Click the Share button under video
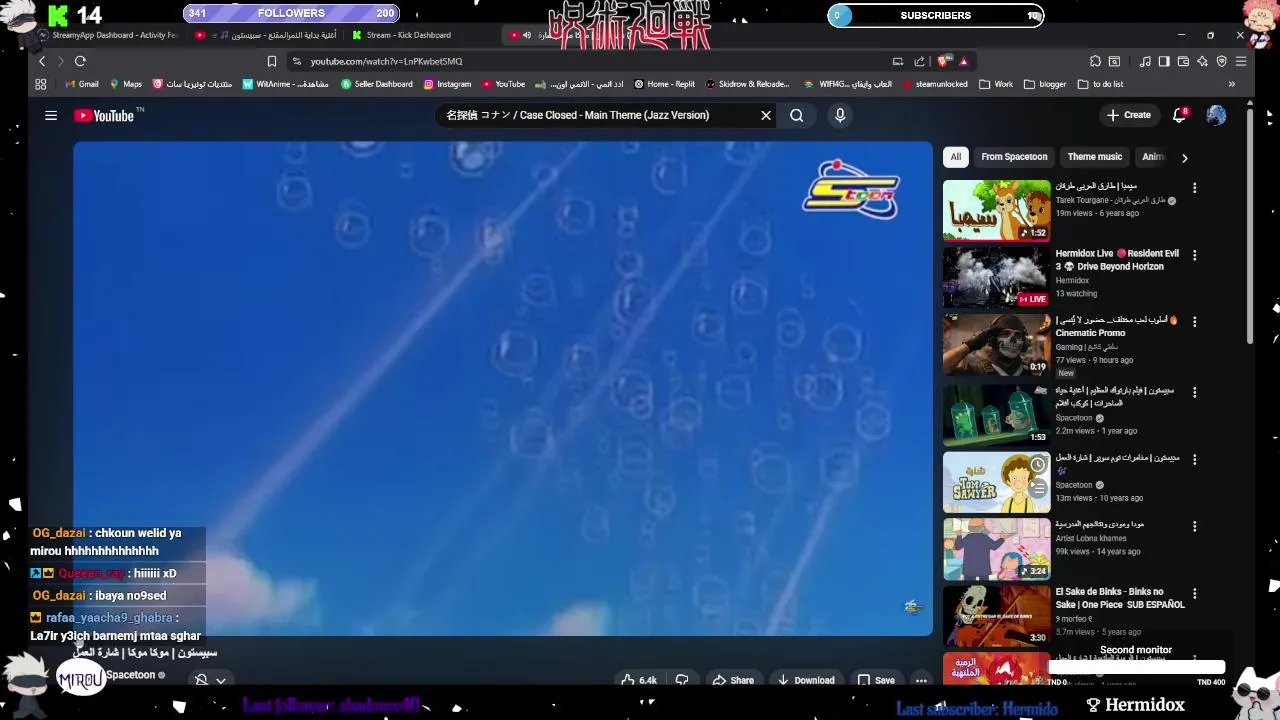Image resolution: width=1280 pixels, height=720 pixels. (732, 680)
